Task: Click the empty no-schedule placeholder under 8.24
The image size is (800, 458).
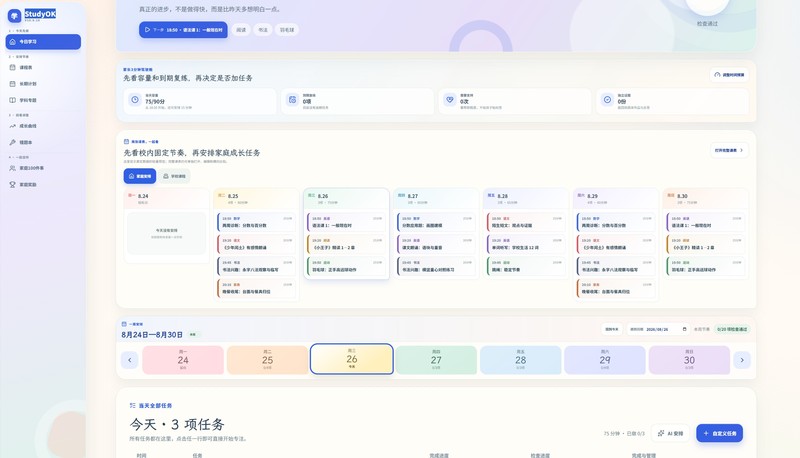Action: [x=167, y=233]
